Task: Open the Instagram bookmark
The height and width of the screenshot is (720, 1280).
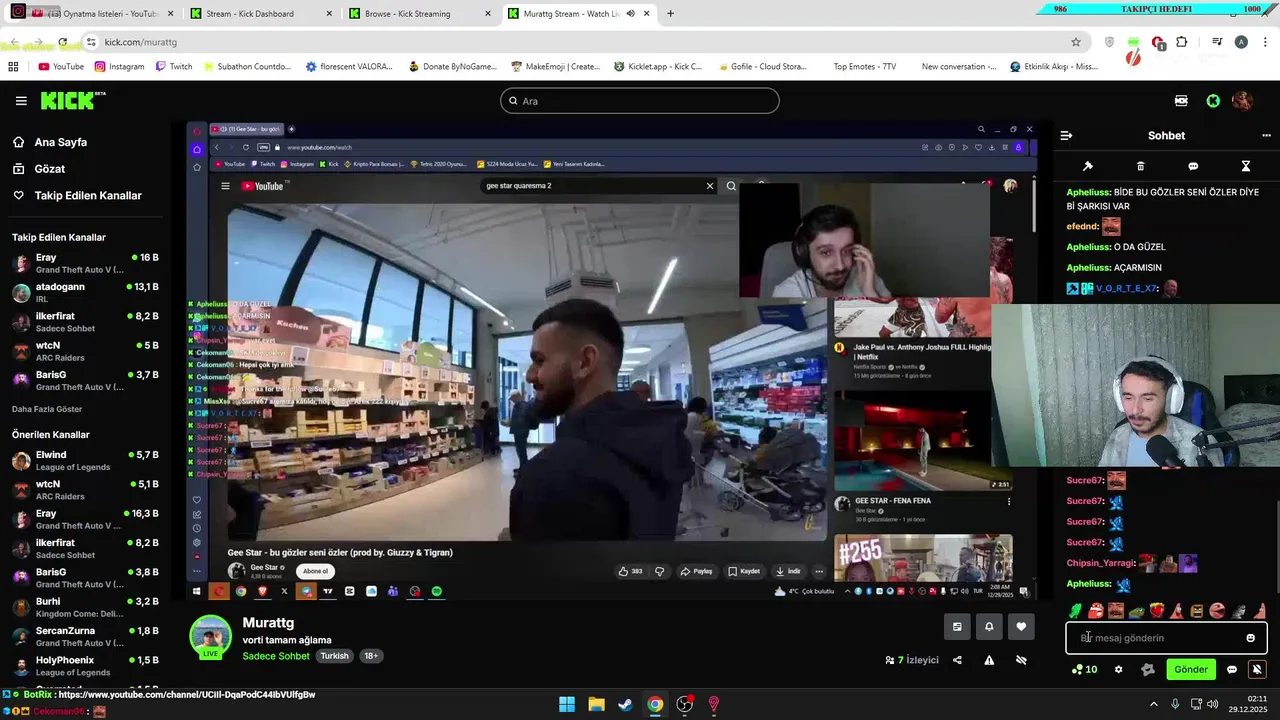Action: (120, 67)
